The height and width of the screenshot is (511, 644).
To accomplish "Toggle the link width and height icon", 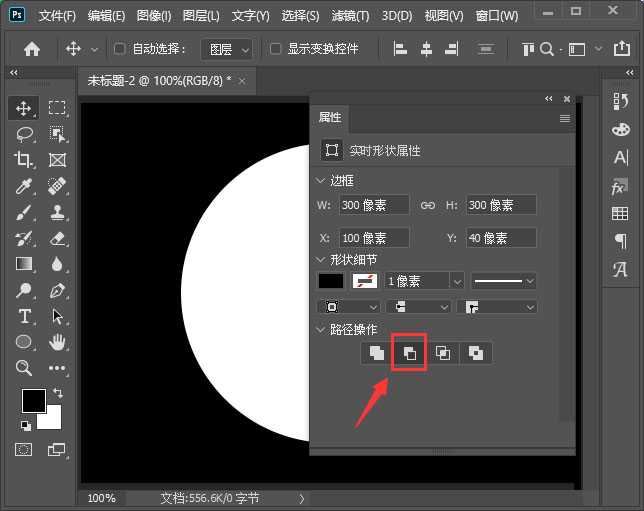I will click(427, 205).
